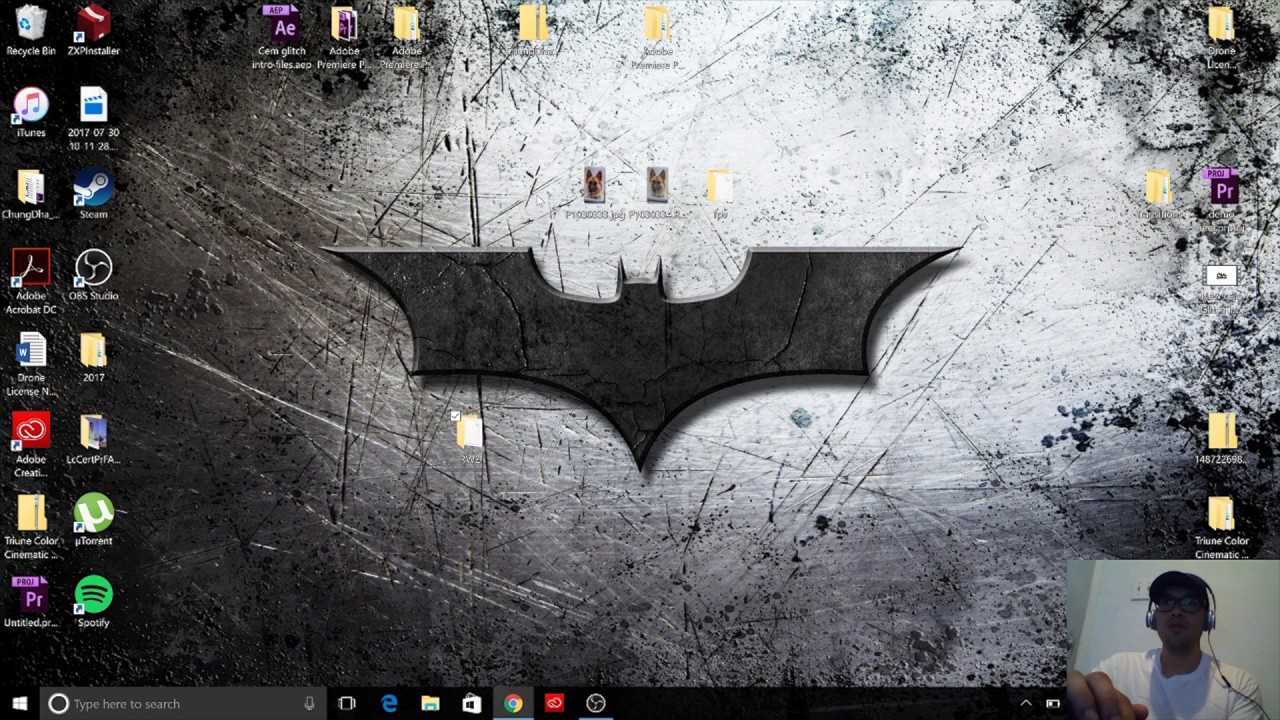Untick the checkbox on the highlighted desktop folder
1280x720 pixels.
click(455, 416)
